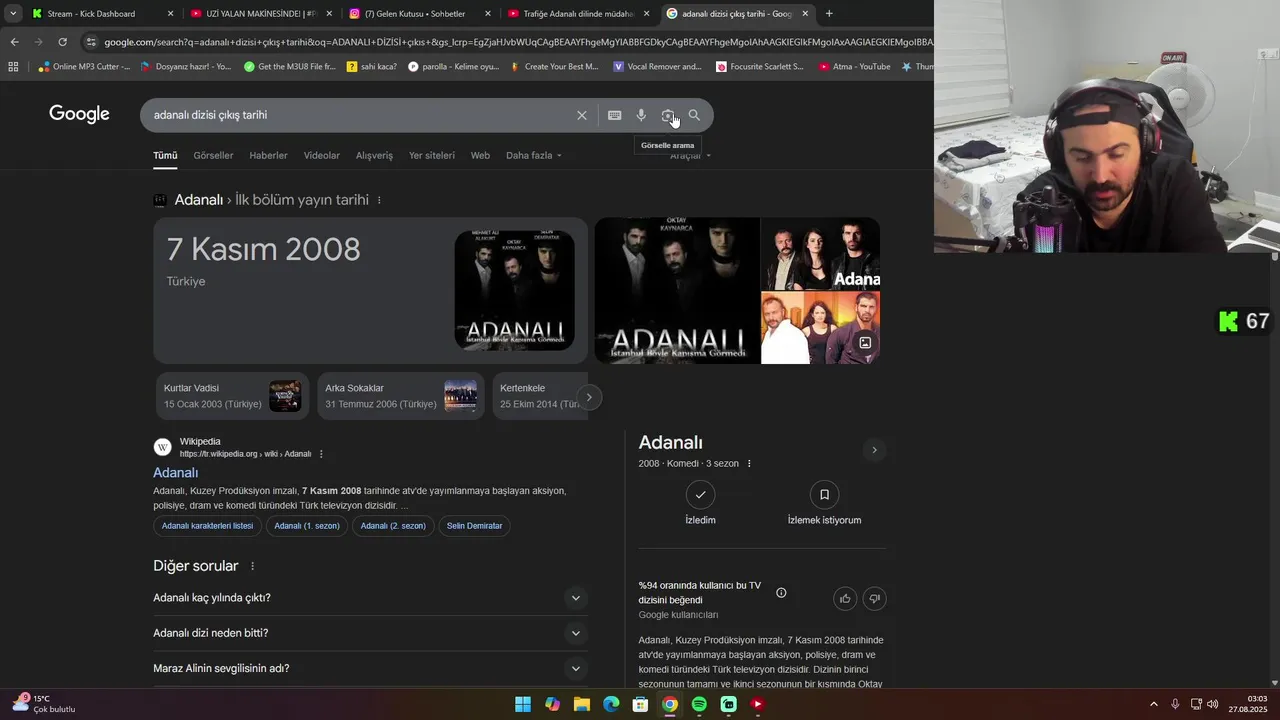Open the Chrome apps grid shortcut

(x=13, y=67)
